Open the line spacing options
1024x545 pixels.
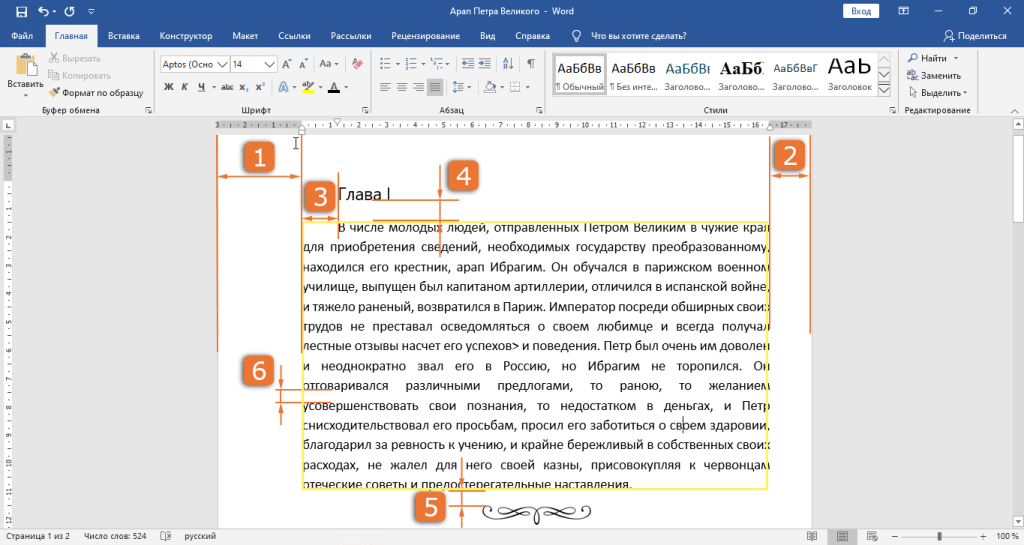[462, 87]
